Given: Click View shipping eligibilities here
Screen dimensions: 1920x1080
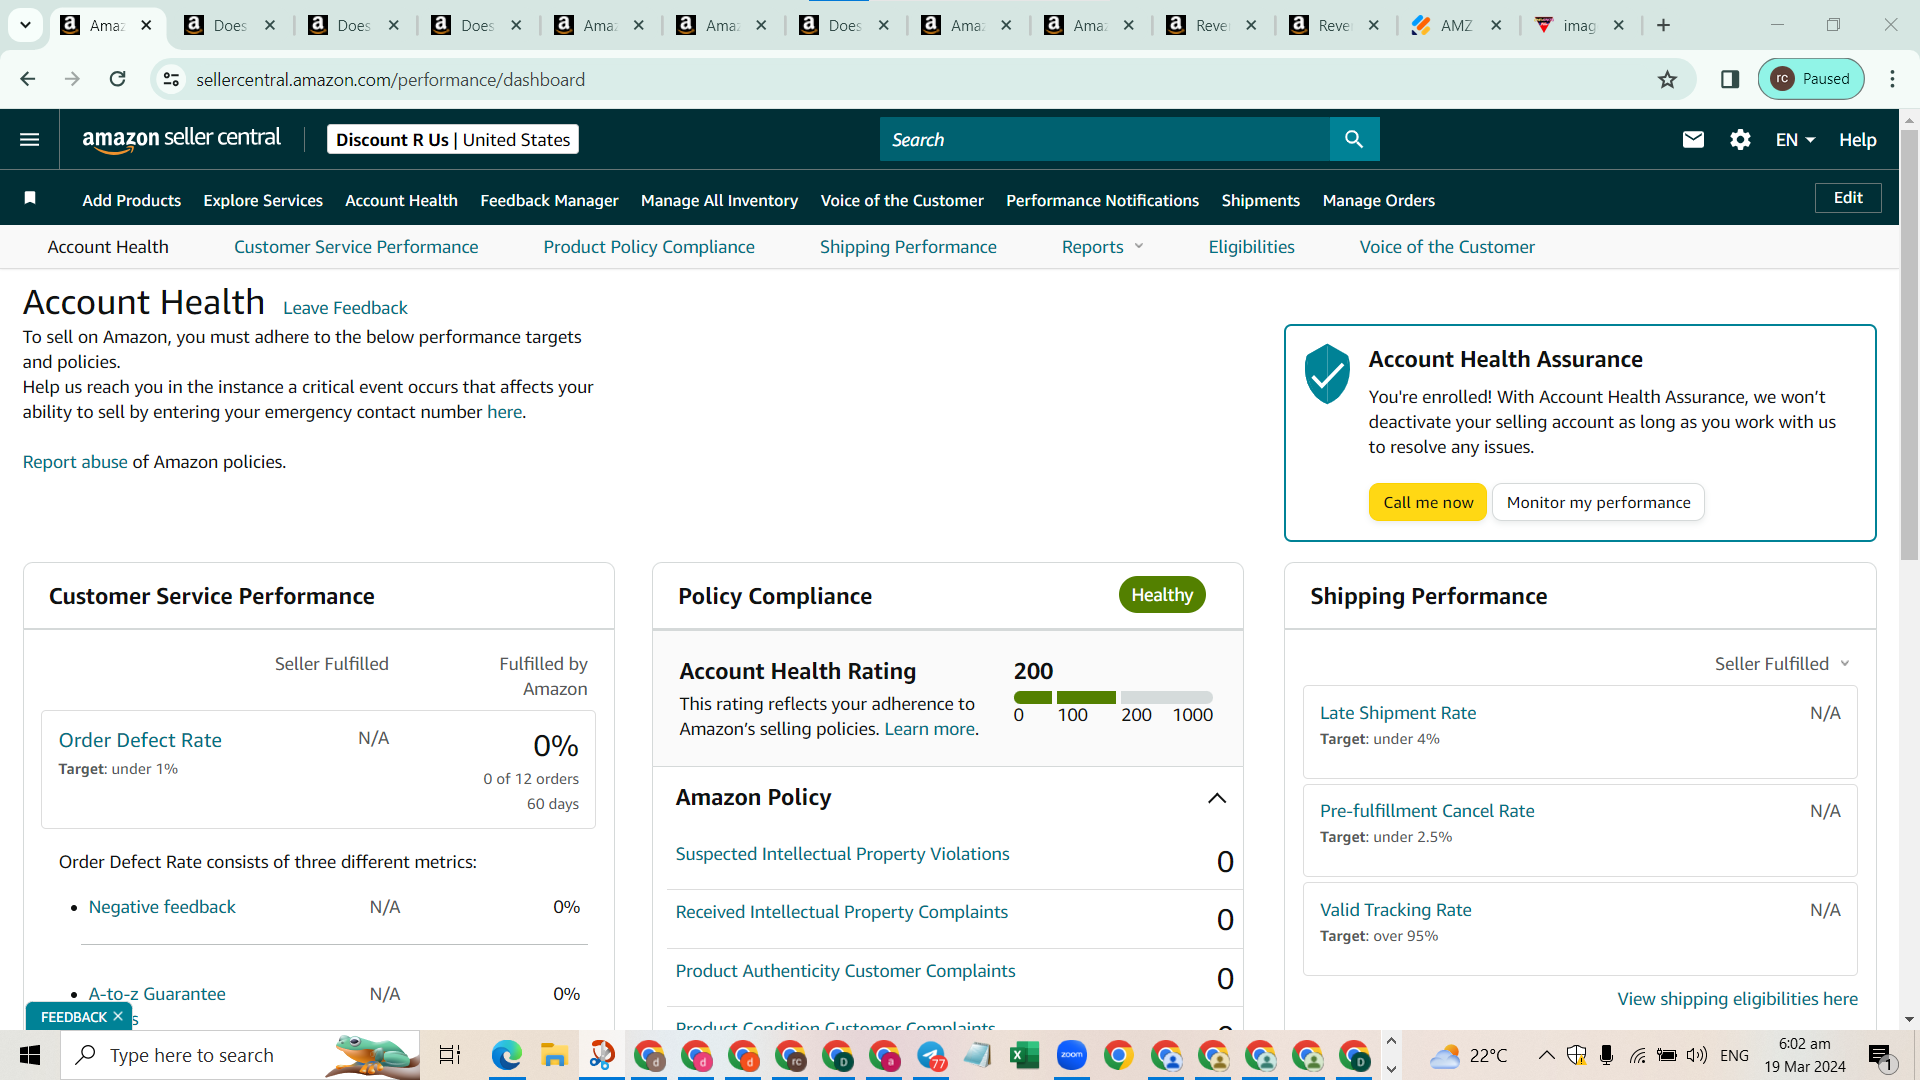Looking at the screenshot, I should [x=1738, y=999].
